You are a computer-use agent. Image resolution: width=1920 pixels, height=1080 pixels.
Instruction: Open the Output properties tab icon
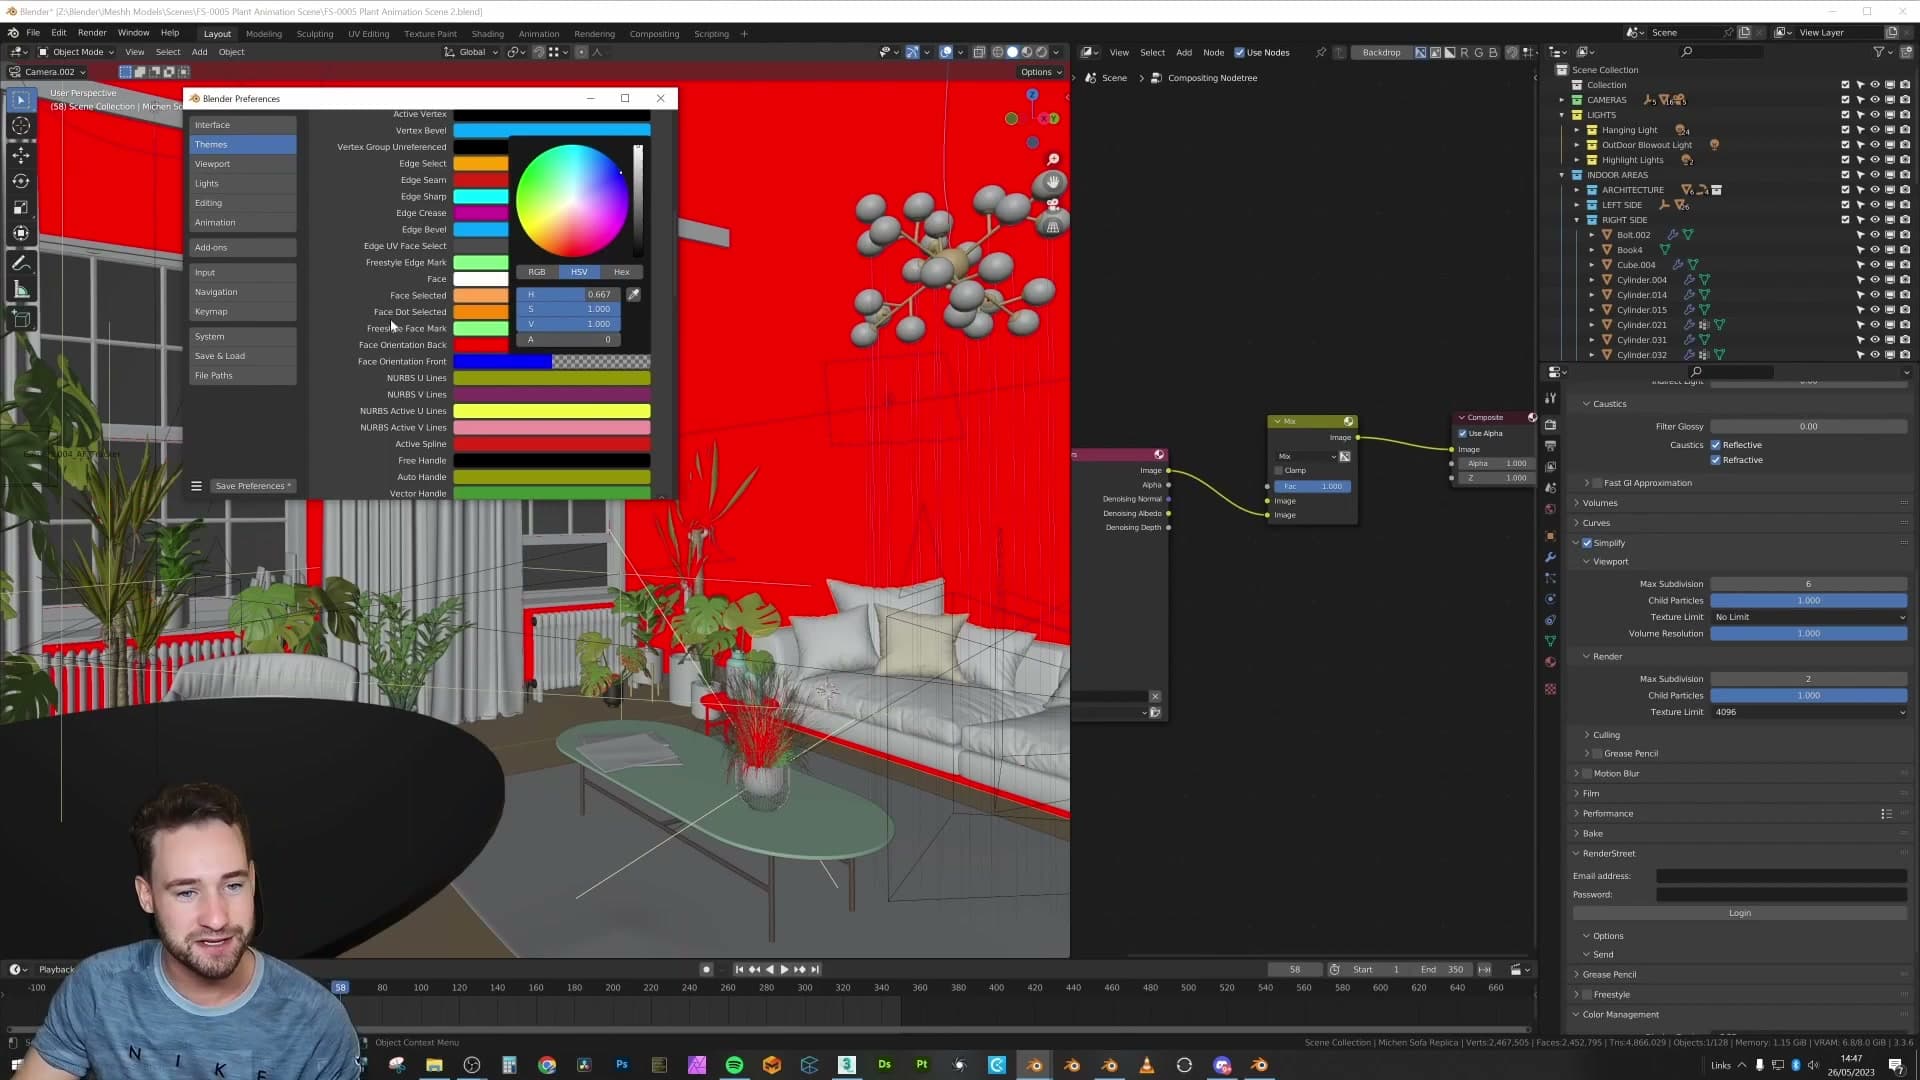click(x=1551, y=446)
